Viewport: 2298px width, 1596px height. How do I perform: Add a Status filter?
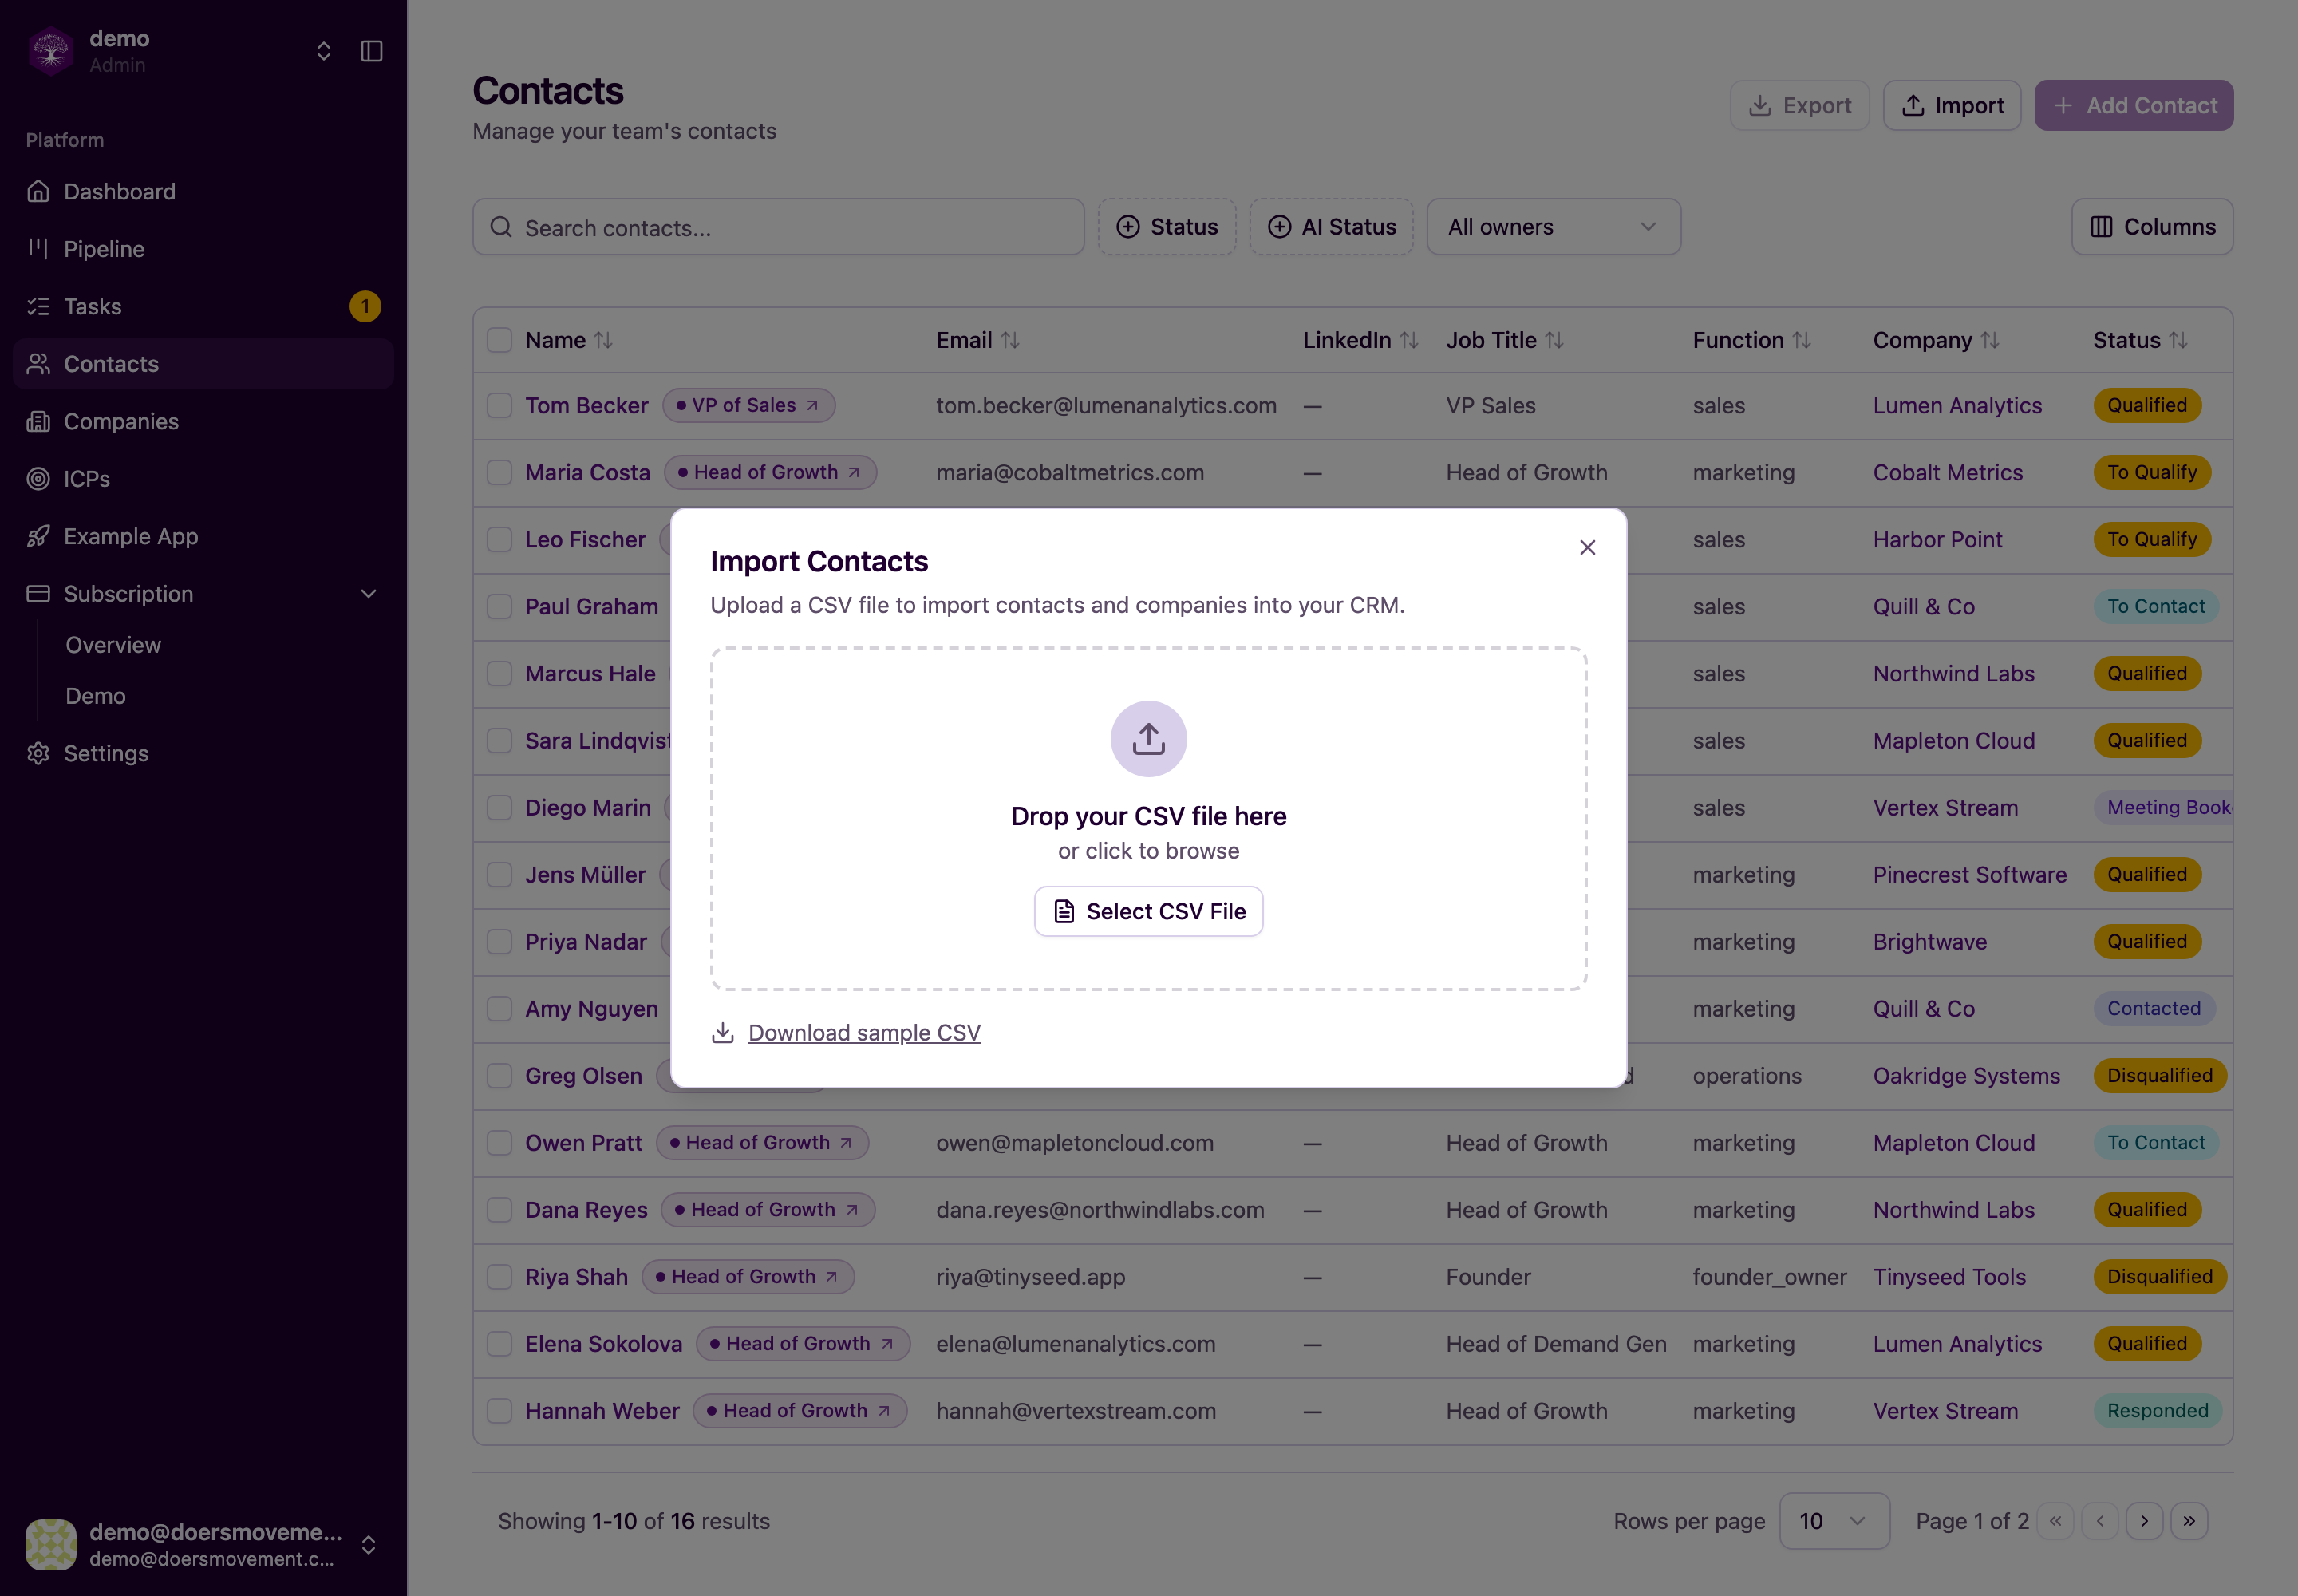(1166, 227)
